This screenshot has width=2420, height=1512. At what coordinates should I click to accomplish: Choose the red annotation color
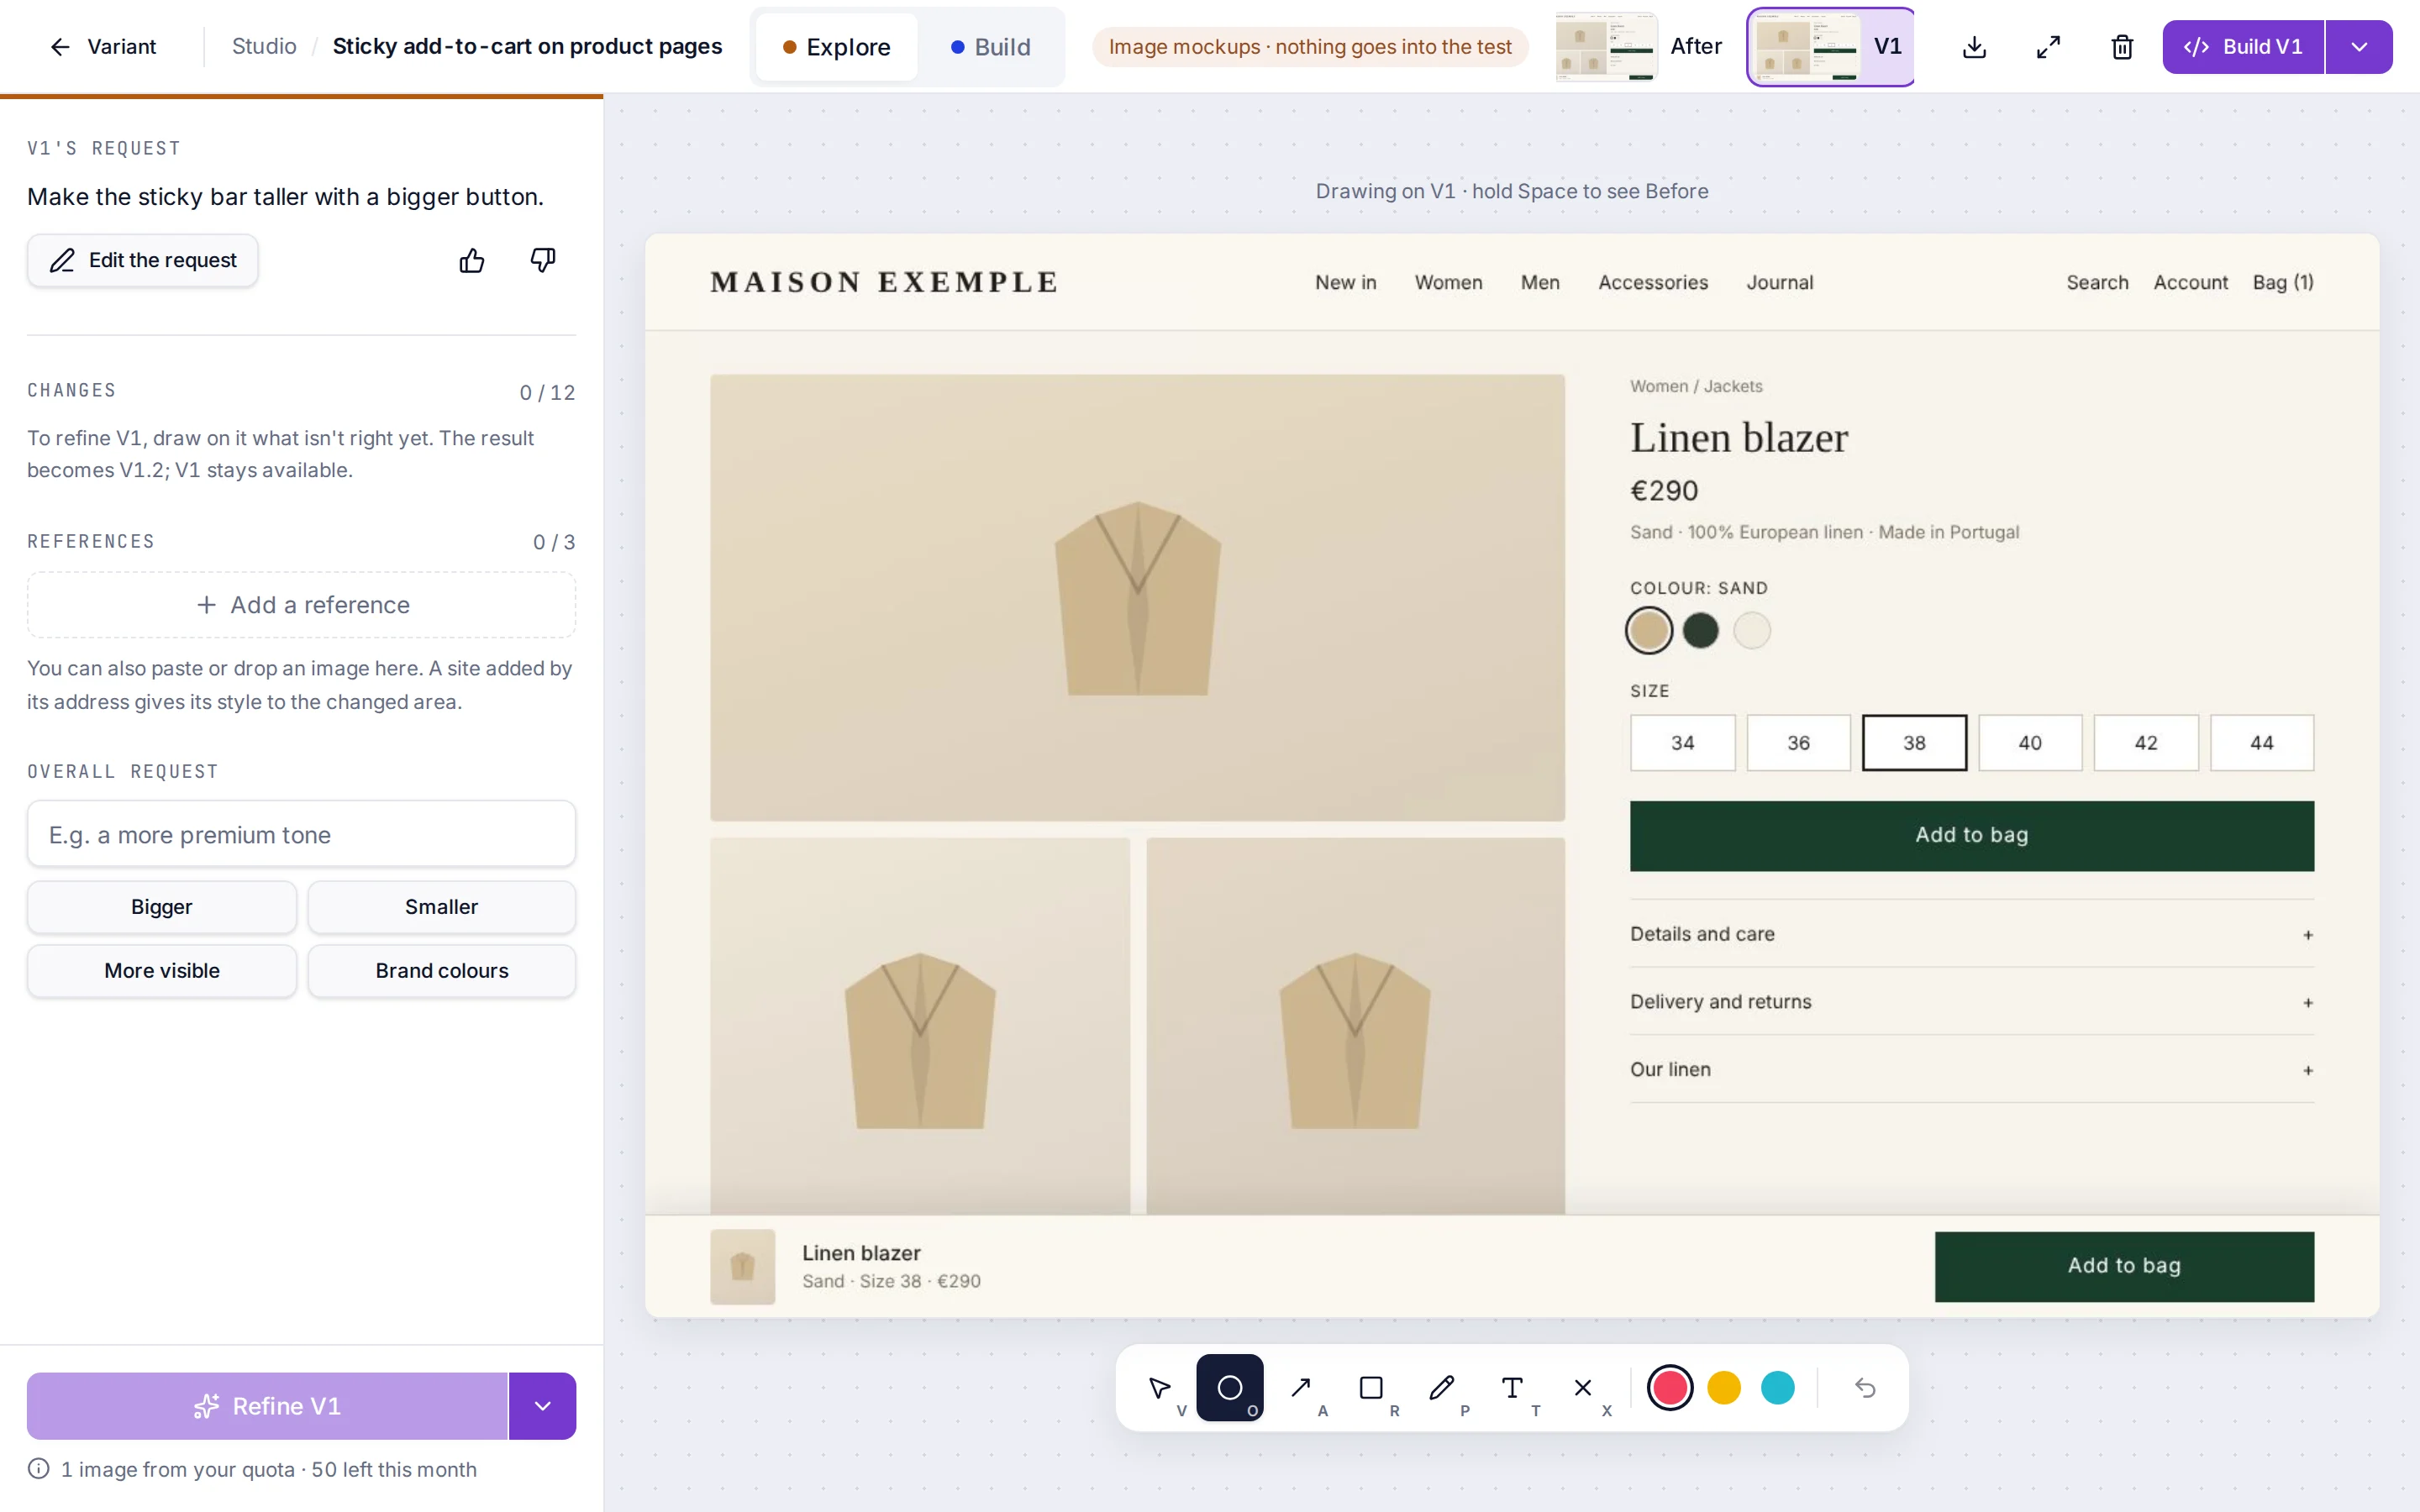click(1670, 1388)
